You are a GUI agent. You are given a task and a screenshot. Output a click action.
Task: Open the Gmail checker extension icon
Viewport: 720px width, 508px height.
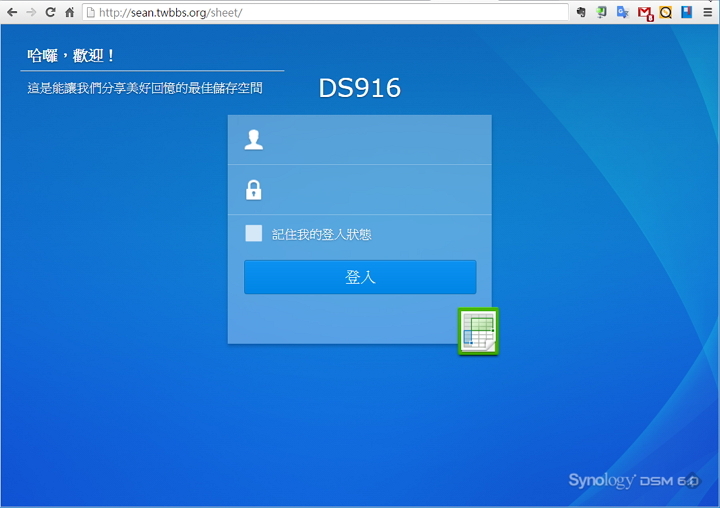click(x=645, y=13)
